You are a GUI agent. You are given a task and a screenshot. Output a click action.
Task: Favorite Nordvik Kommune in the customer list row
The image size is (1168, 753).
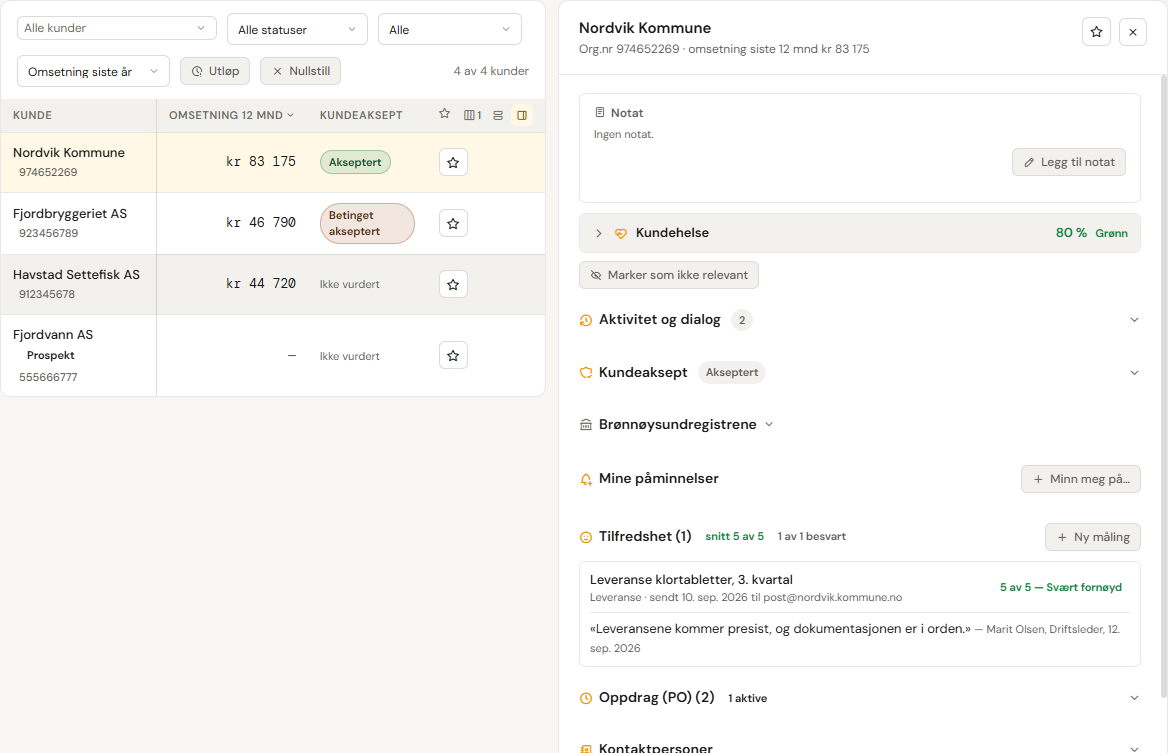click(x=453, y=162)
